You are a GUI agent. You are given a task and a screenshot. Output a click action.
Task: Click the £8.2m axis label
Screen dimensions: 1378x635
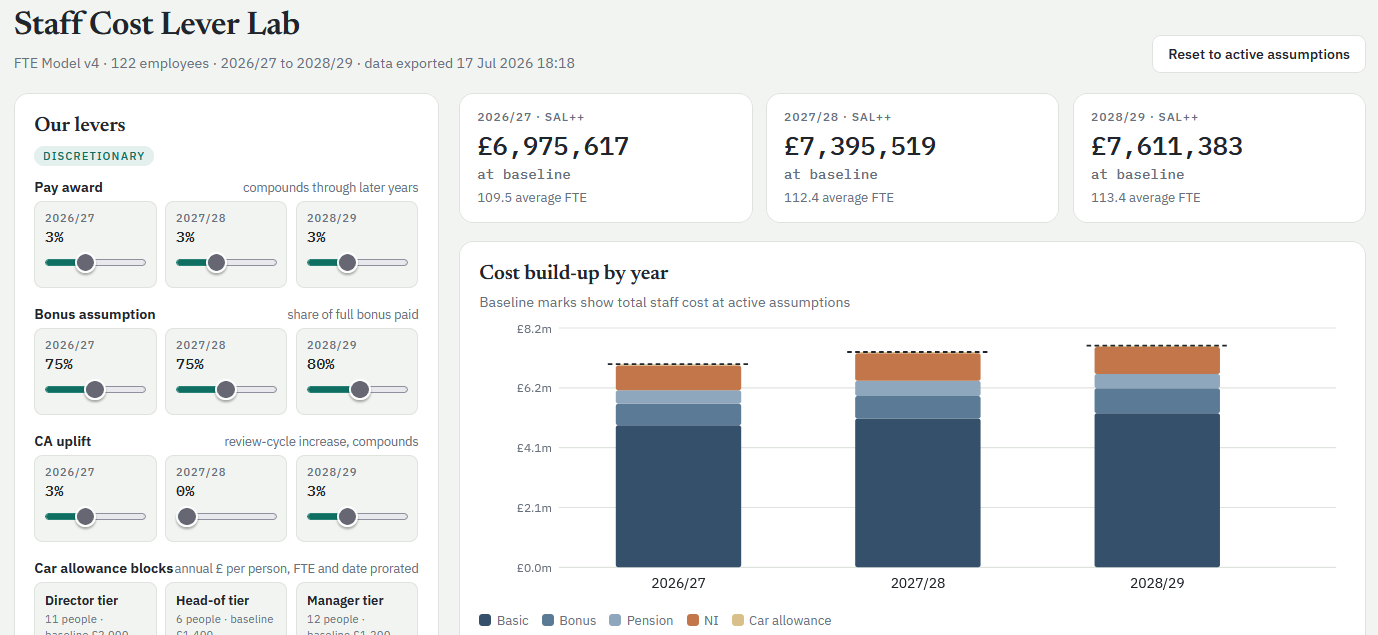(x=533, y=328)
